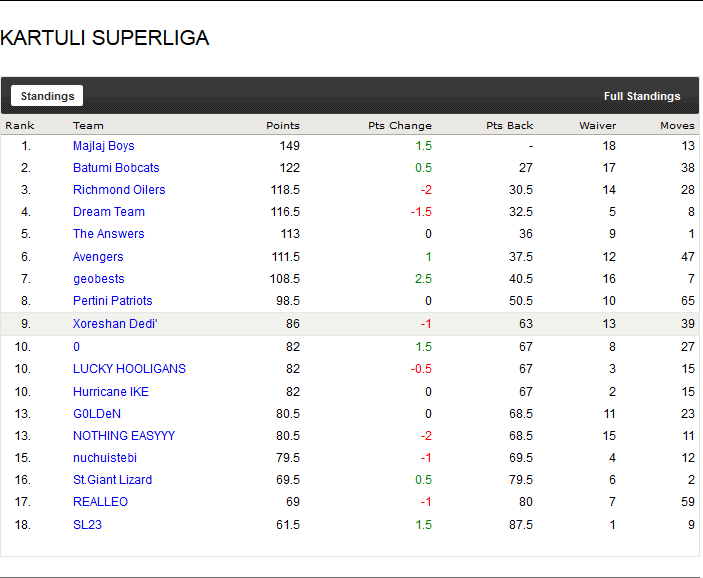The image size is (703, 578).
Task: Open the Dream Team link
Action: pyautogui.click(x=109, y=212)
